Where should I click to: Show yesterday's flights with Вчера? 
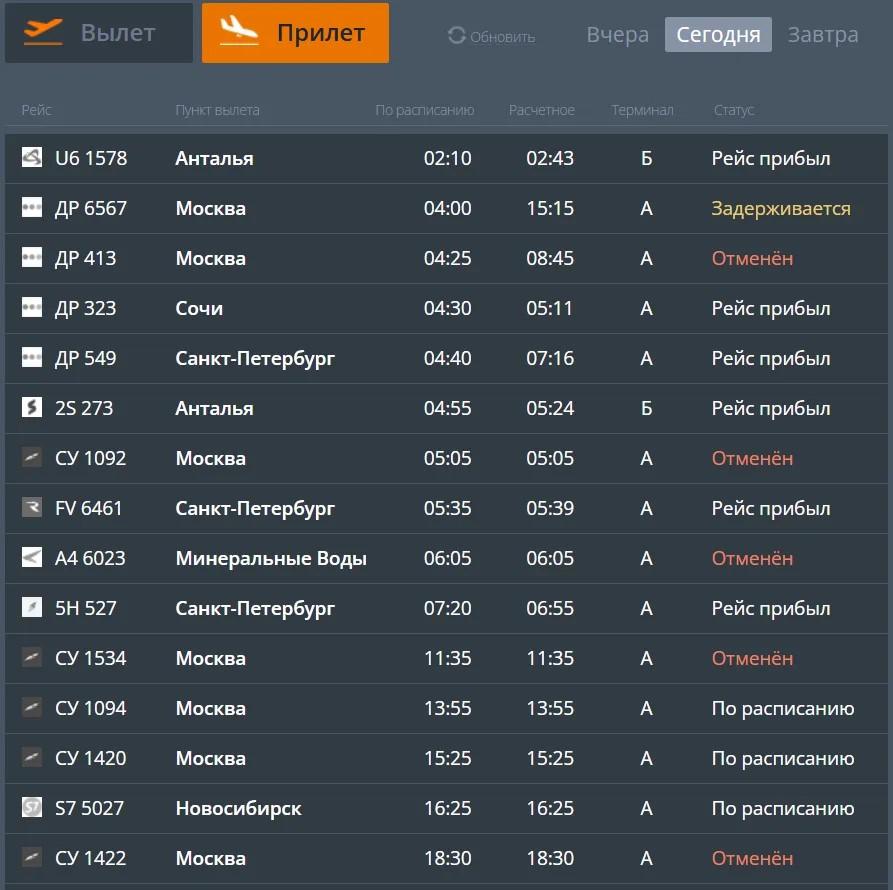pyautogui.click(x=618, y=35)
